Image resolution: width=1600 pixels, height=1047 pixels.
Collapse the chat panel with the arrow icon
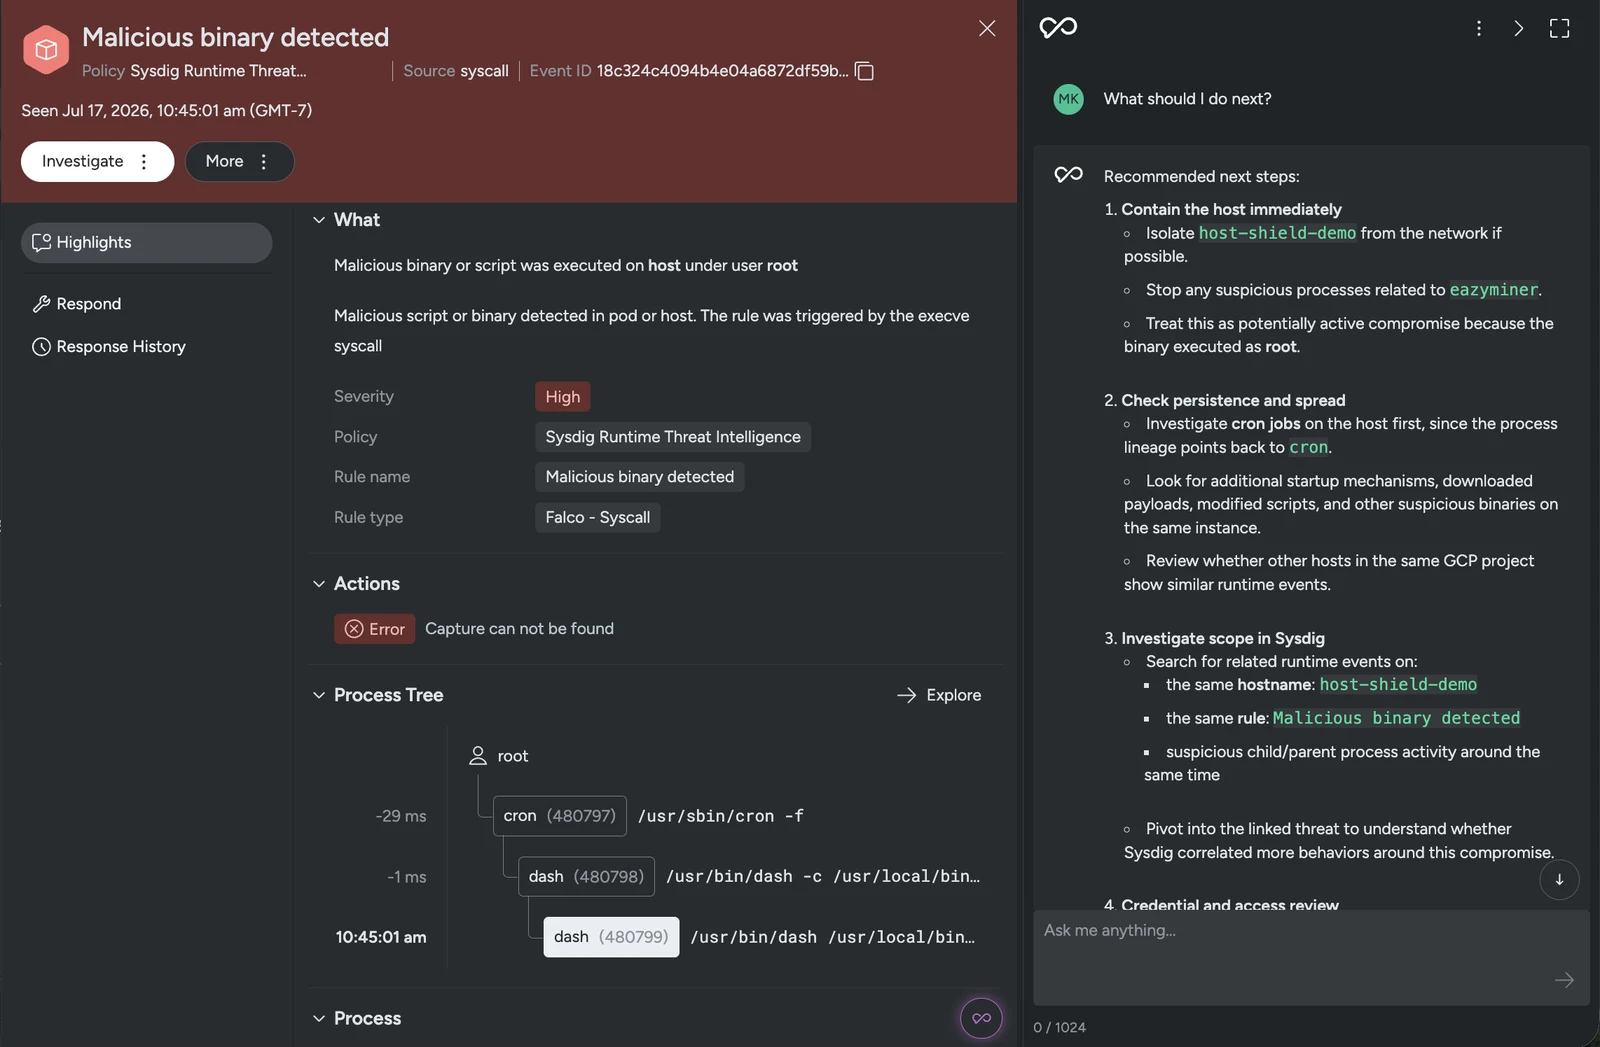pos(1519,28)
